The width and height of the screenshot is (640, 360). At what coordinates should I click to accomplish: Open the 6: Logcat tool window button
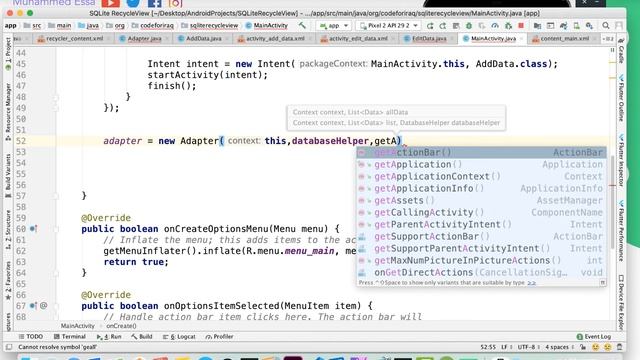(x=179, y=336)
